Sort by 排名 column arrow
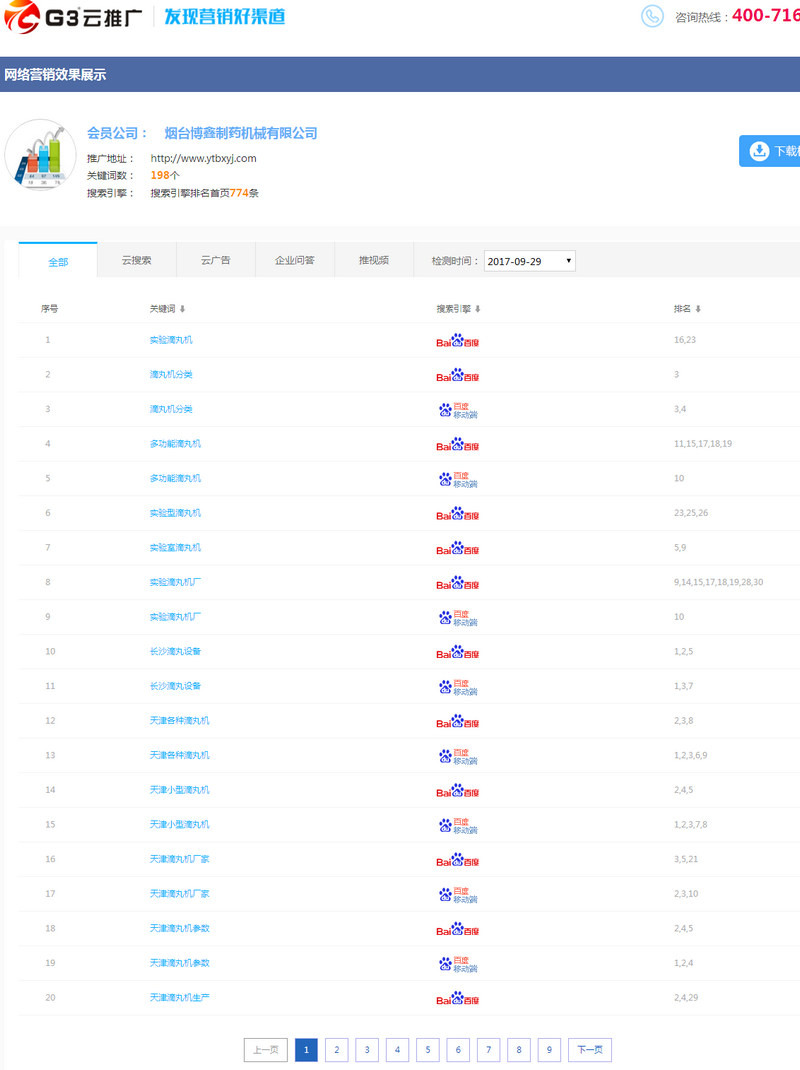 pyautogui.click(x=698, y=309)
